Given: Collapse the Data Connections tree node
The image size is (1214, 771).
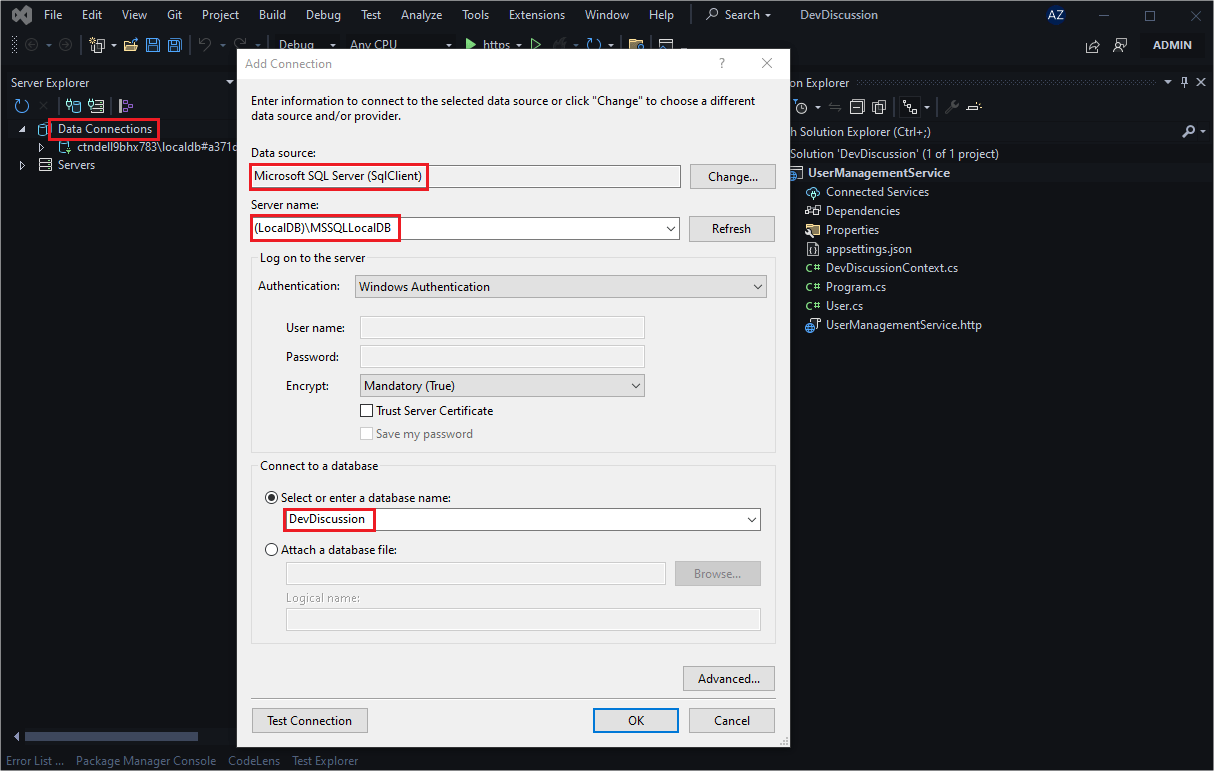Looking at the screenshot, I should 23,129.
